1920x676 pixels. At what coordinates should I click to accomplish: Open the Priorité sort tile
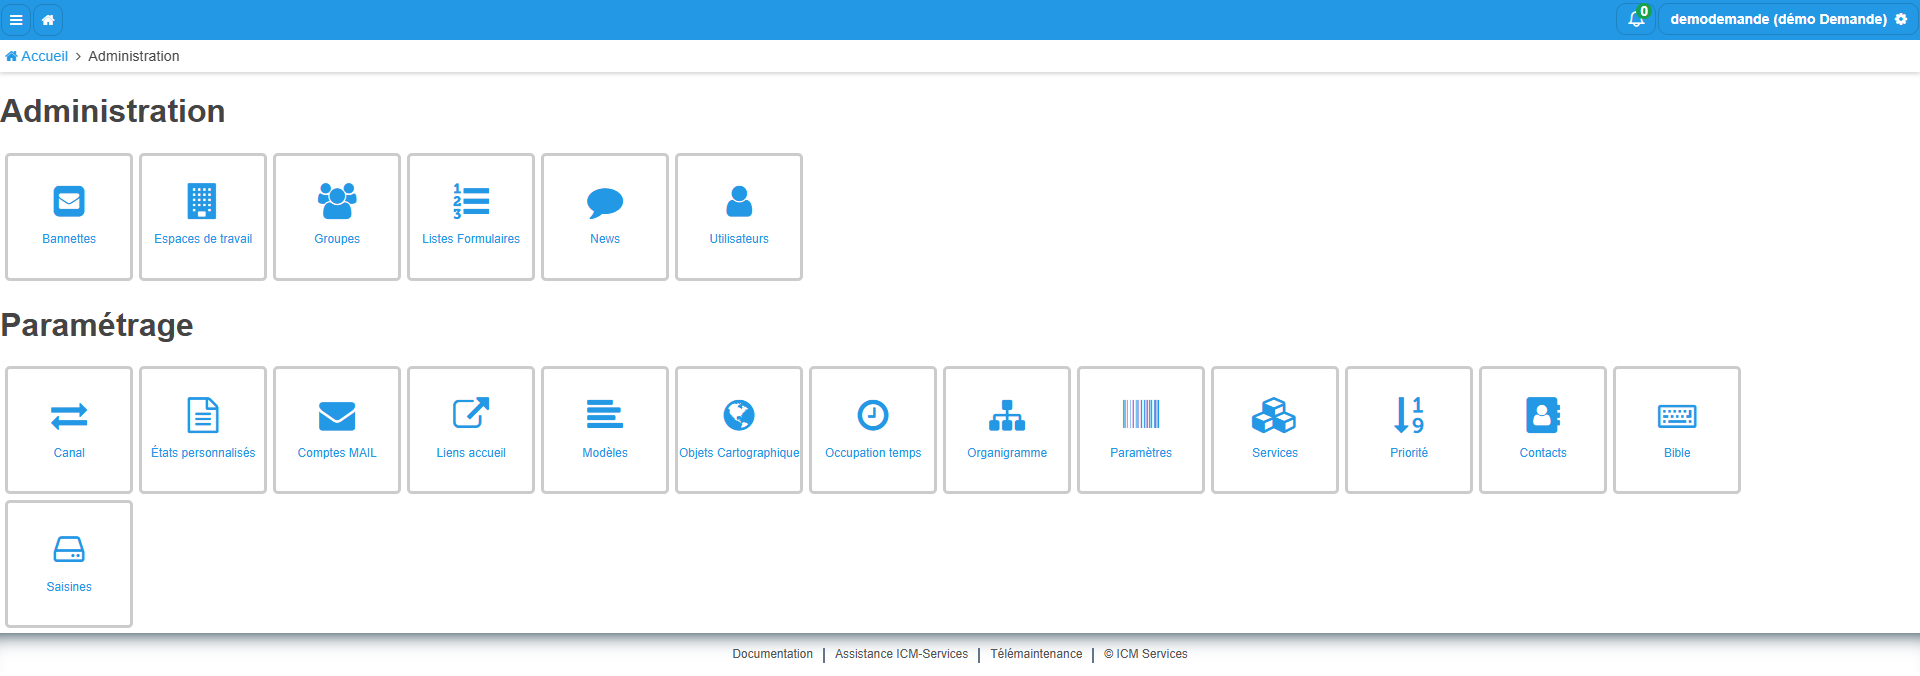pos(1409,430)
